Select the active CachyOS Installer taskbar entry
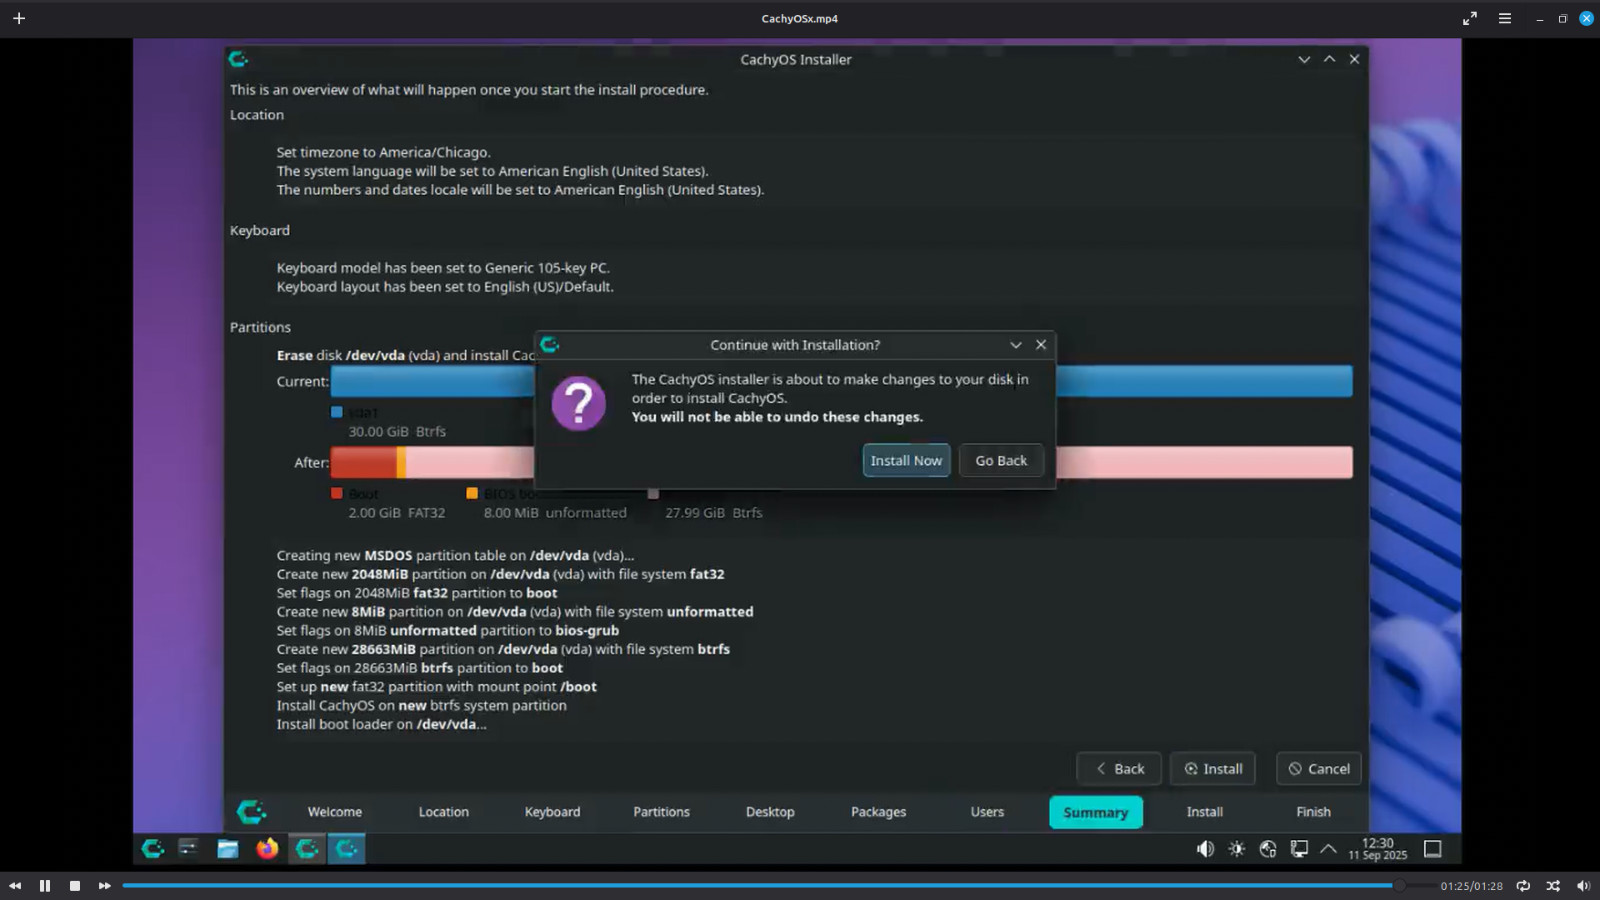This screenshot has height=900, width=1600. (346, 849)
